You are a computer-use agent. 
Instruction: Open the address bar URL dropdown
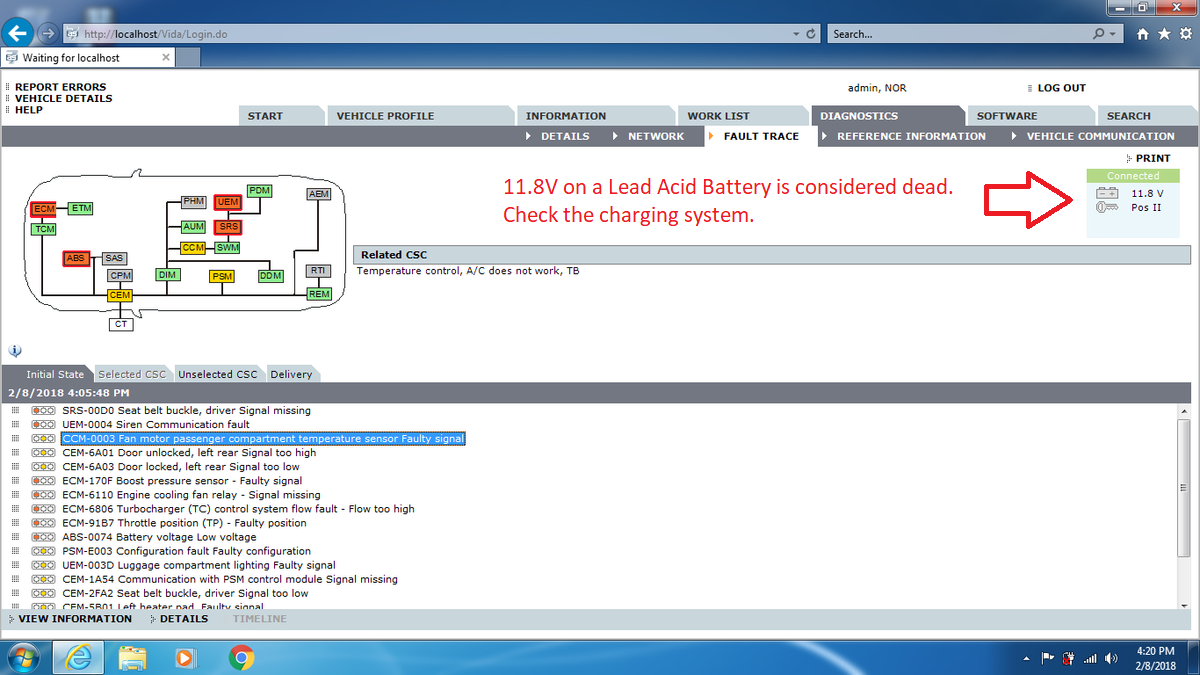796,34
